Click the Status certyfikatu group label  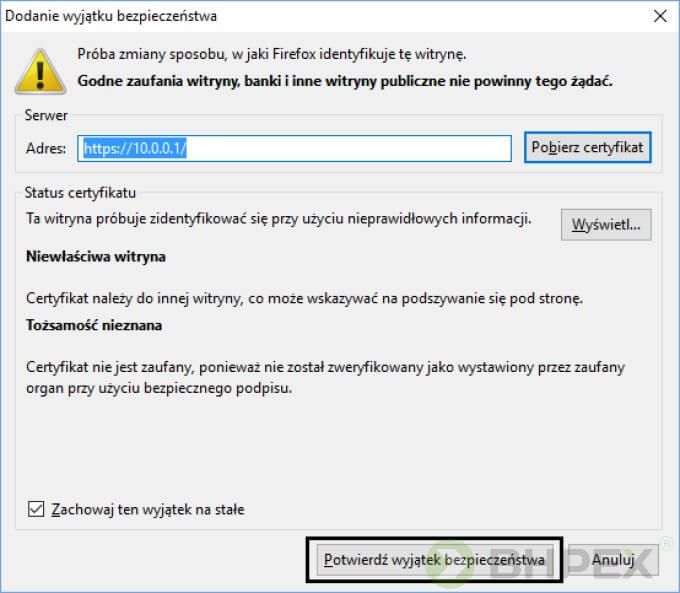coord(80,192)
